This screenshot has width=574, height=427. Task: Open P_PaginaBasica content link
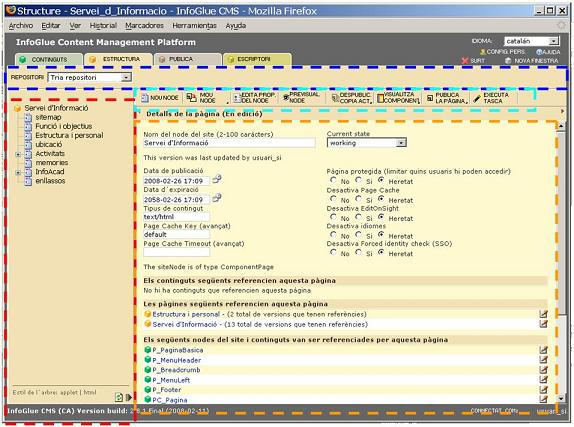(x=178, y=350)
